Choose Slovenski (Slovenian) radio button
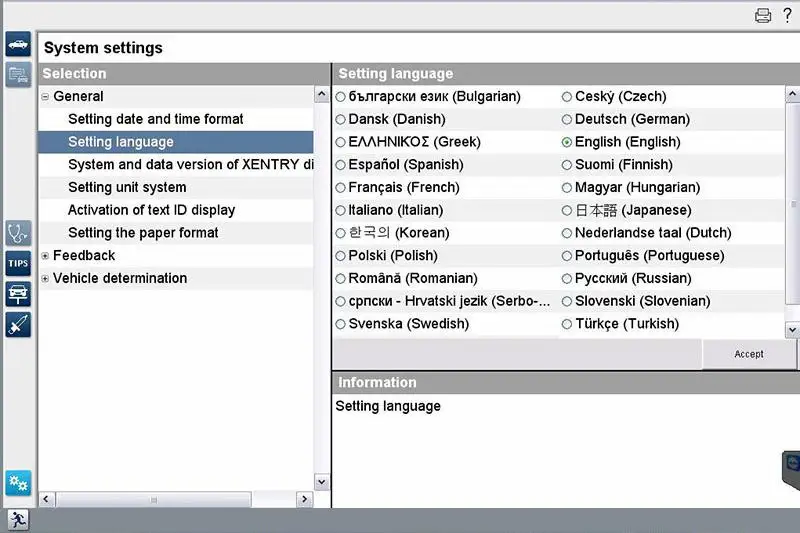 [566, 301]
